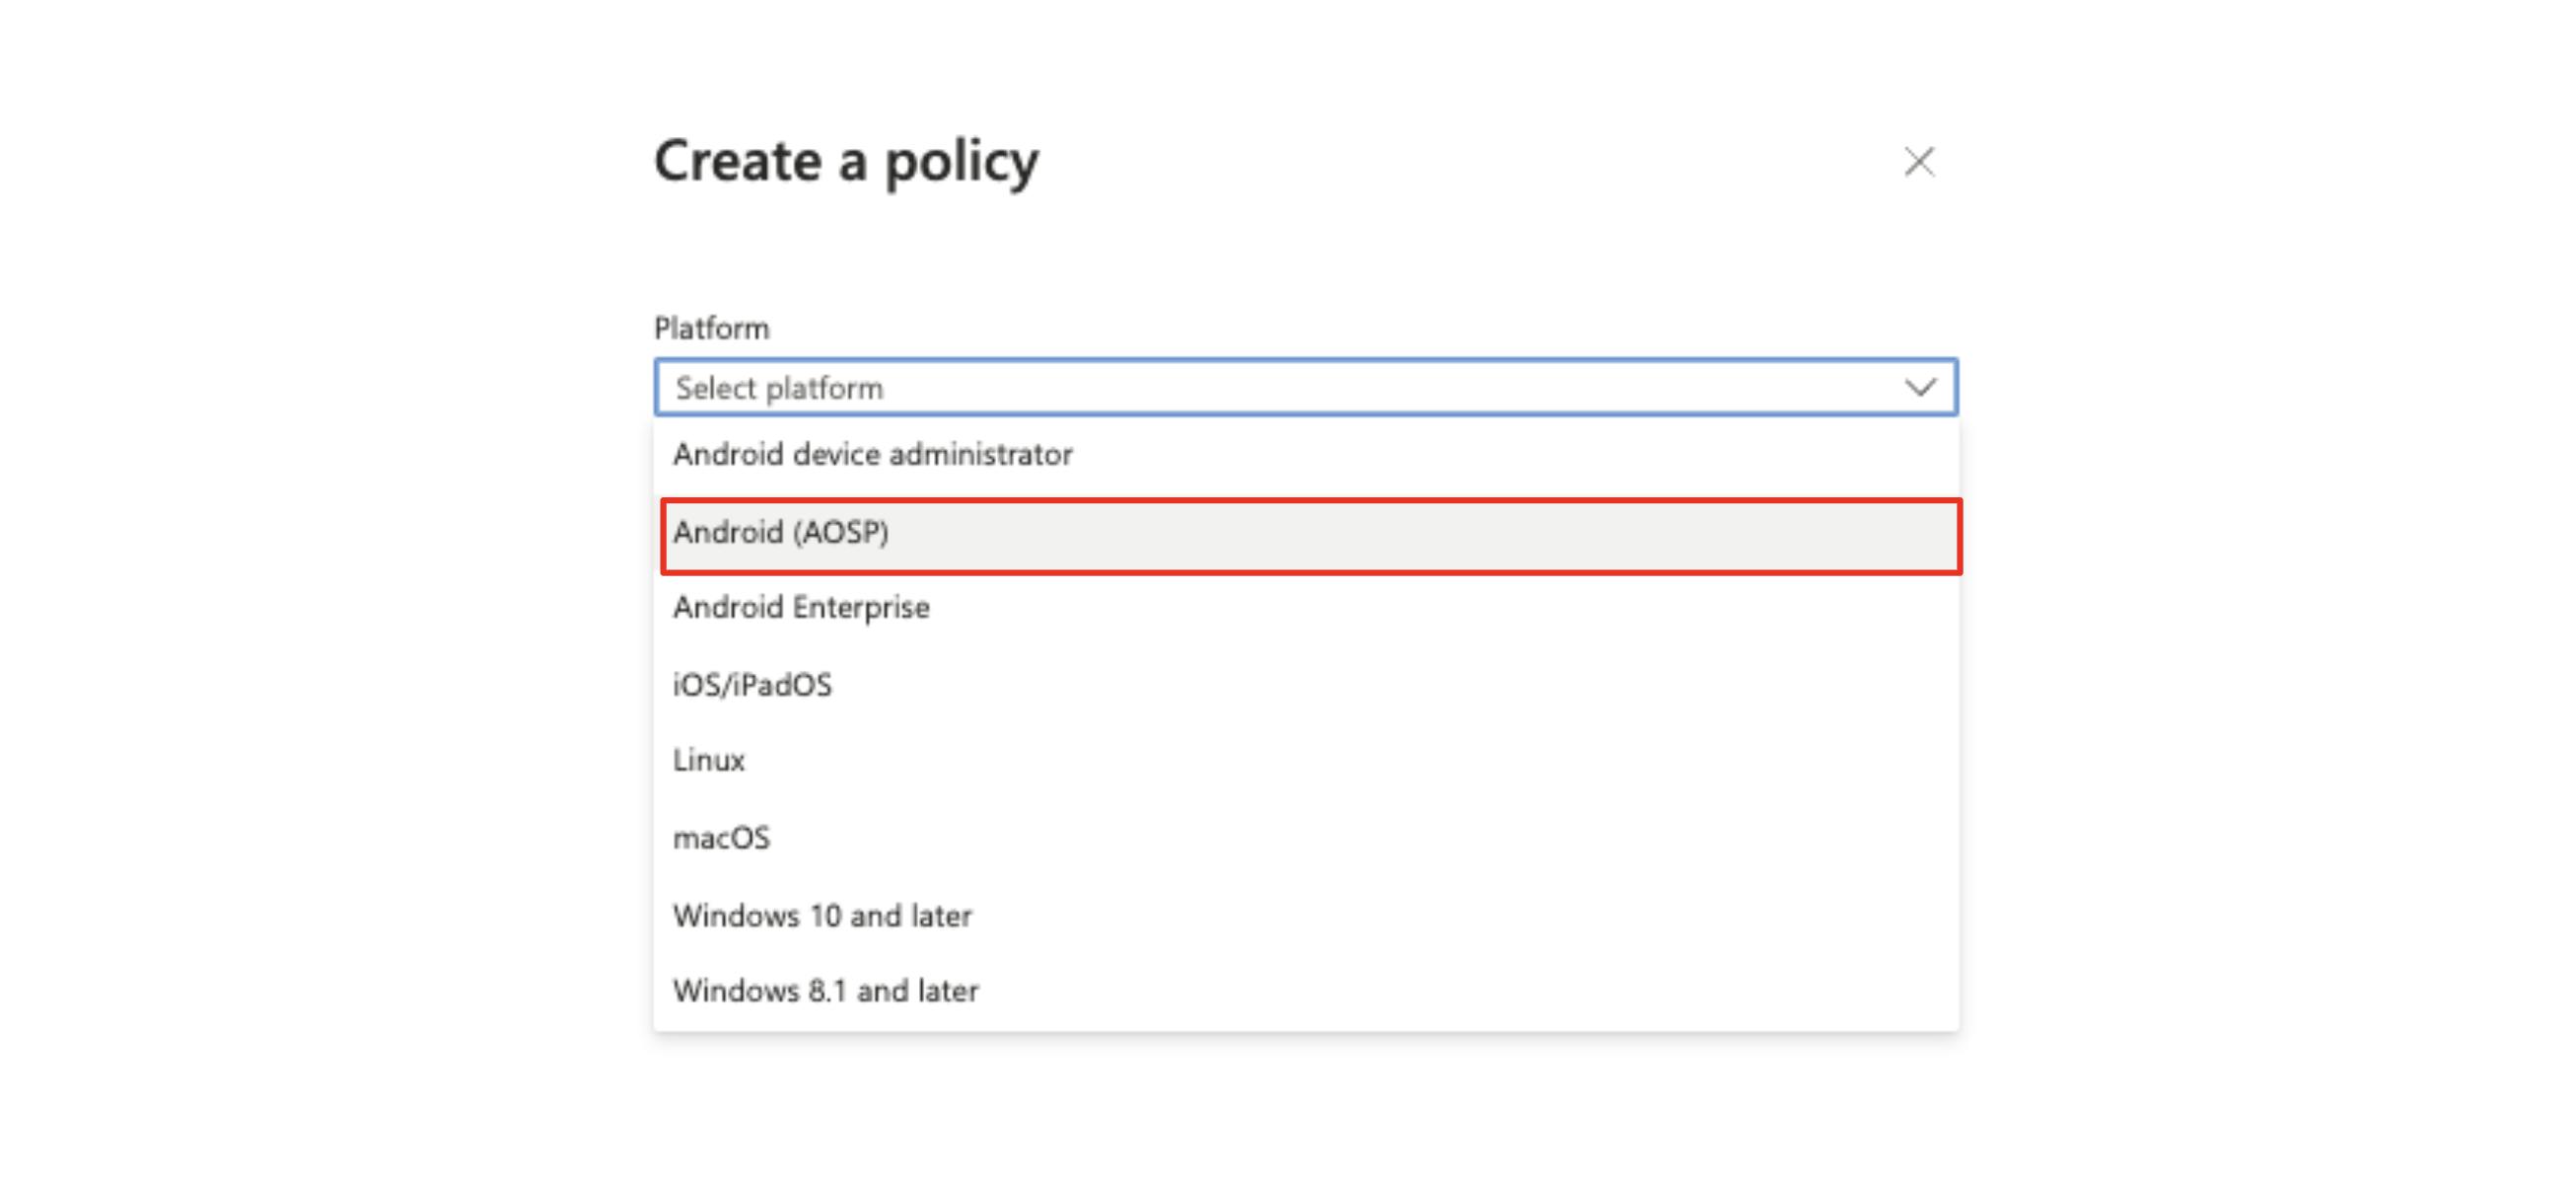This screenshot has width=2576, height=1180.
Task: Select the last entry in platform list
Action: pos(825,991)
